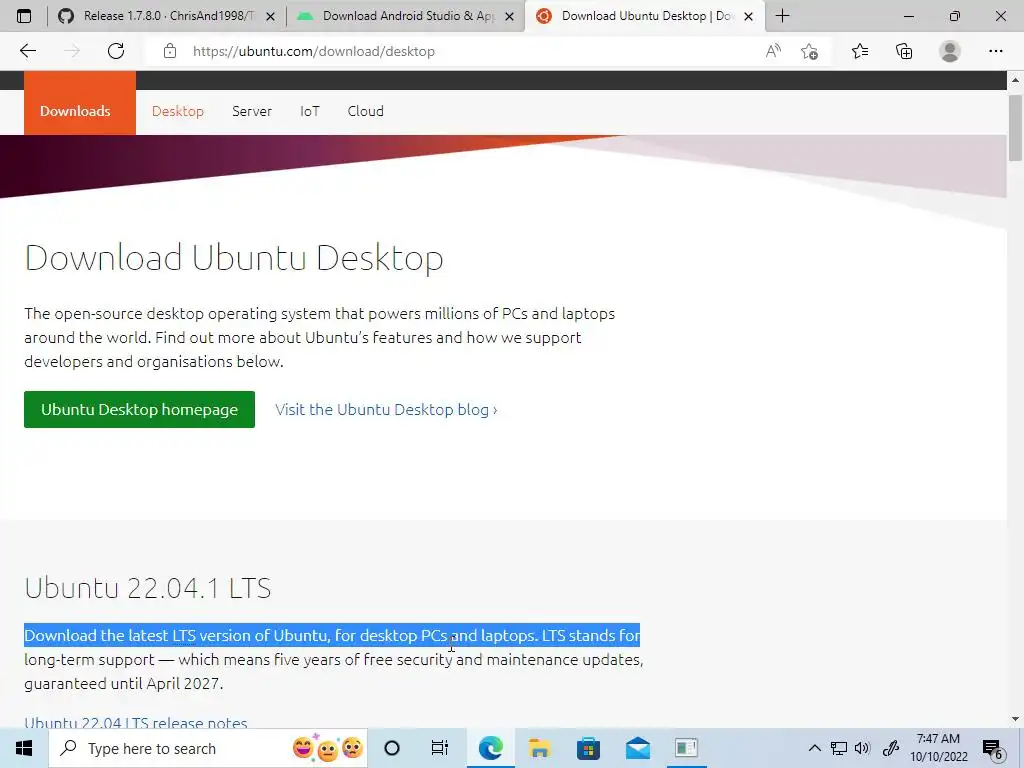The height and width of the screenshot is (768, 1024).
Task: Click the highlighted 'Download the latest LTS version' text
Action: coord(332,635)
